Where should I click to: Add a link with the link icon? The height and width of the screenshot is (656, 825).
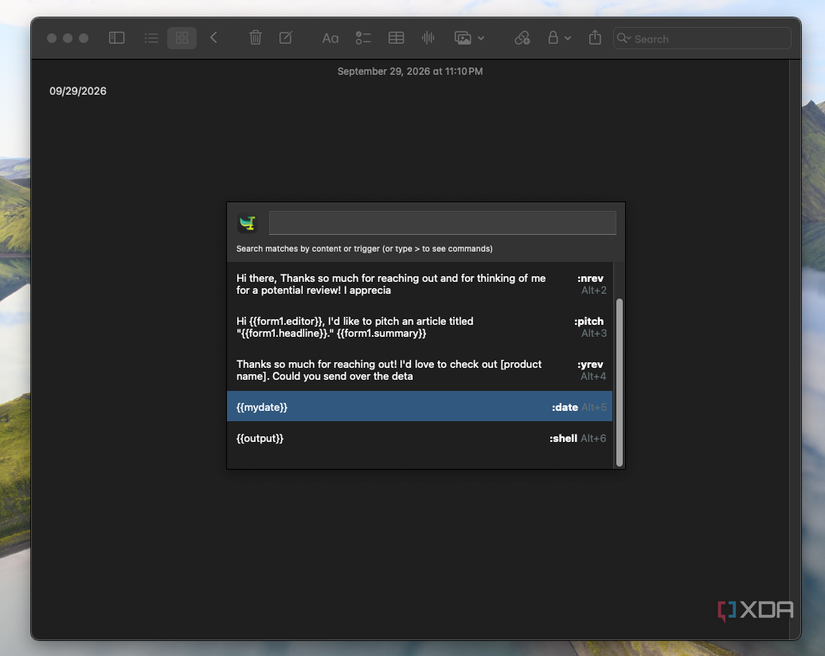[x=522, y=38]
